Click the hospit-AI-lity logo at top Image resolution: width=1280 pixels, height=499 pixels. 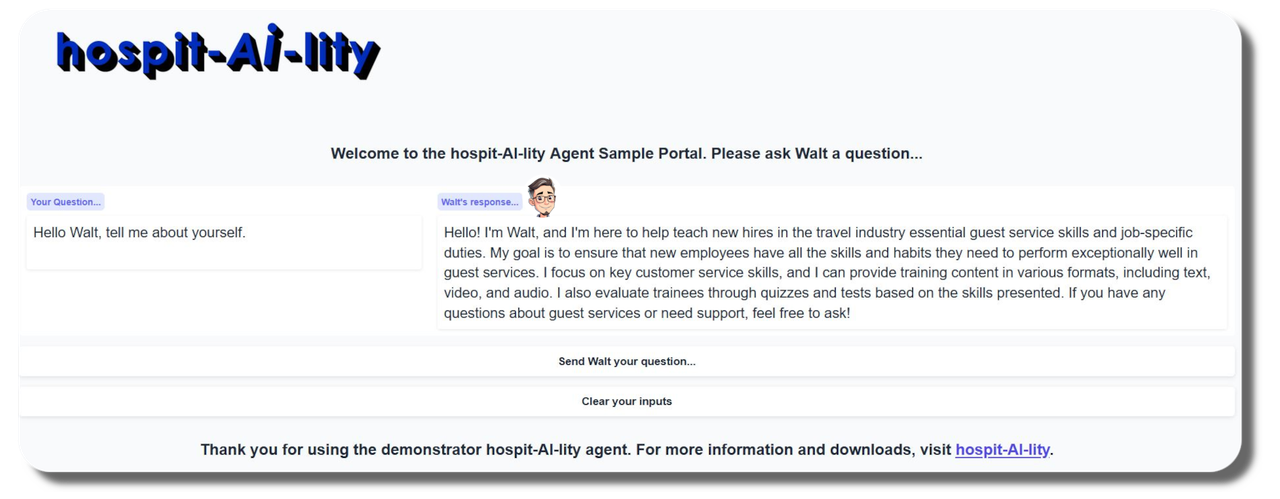(218, 53)
